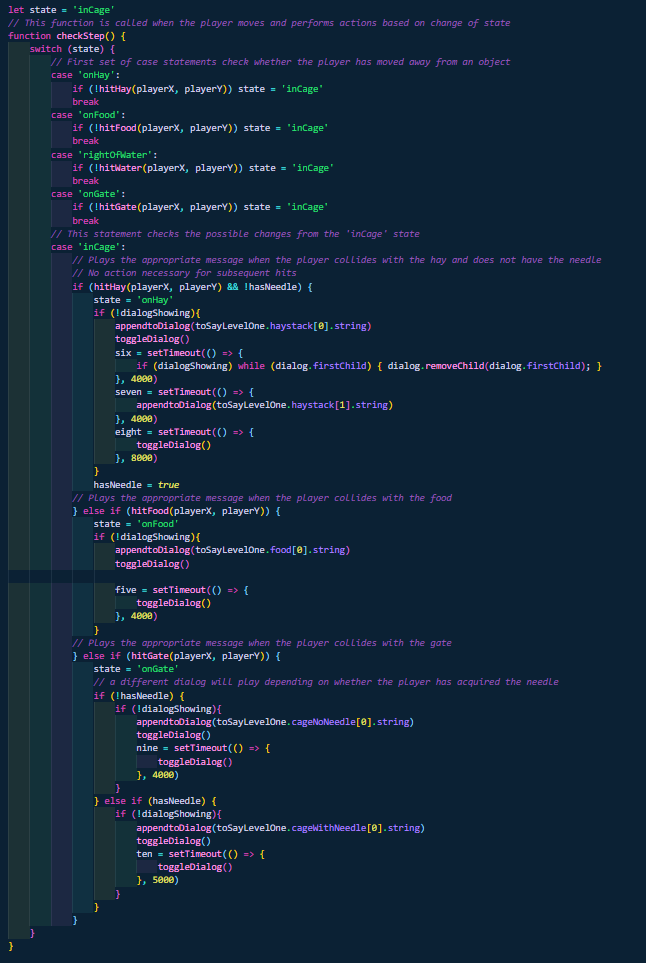Click the "if (!hitGate(playerX, playerY))" line
This screenshot has width=646, height=963.
(x=200, y=207)
